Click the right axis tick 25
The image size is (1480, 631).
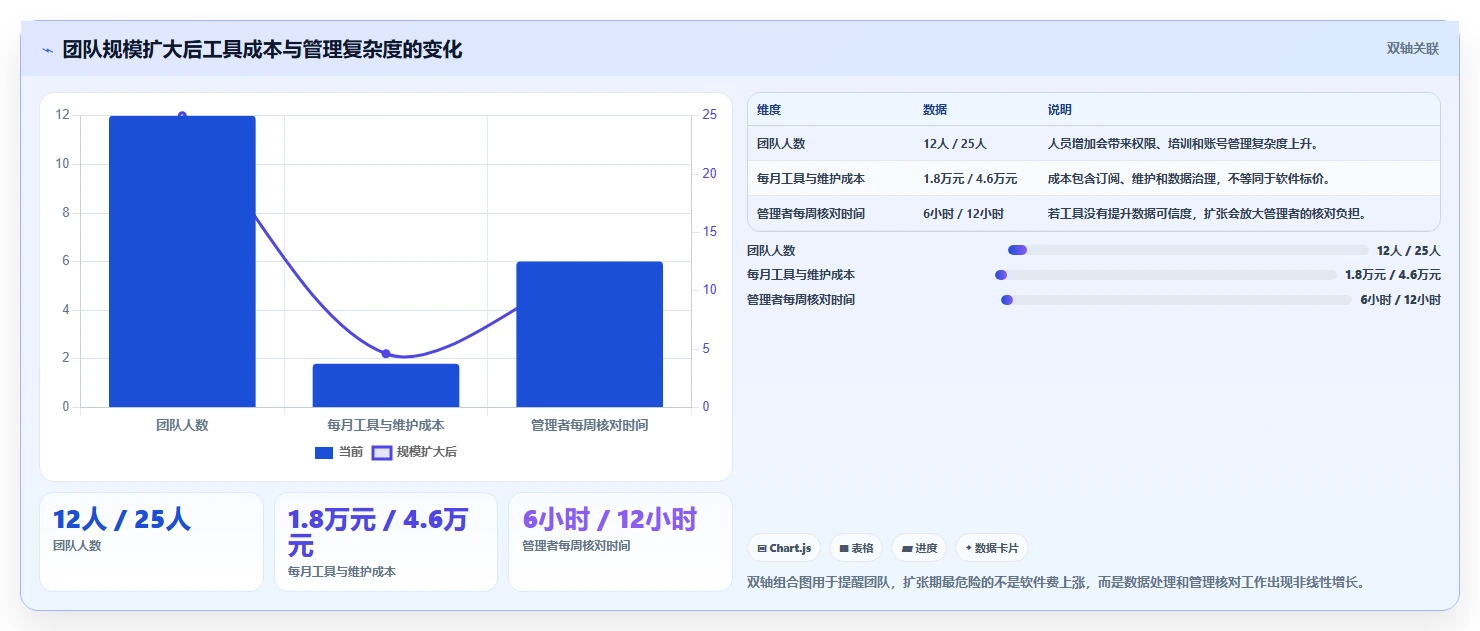709,115
